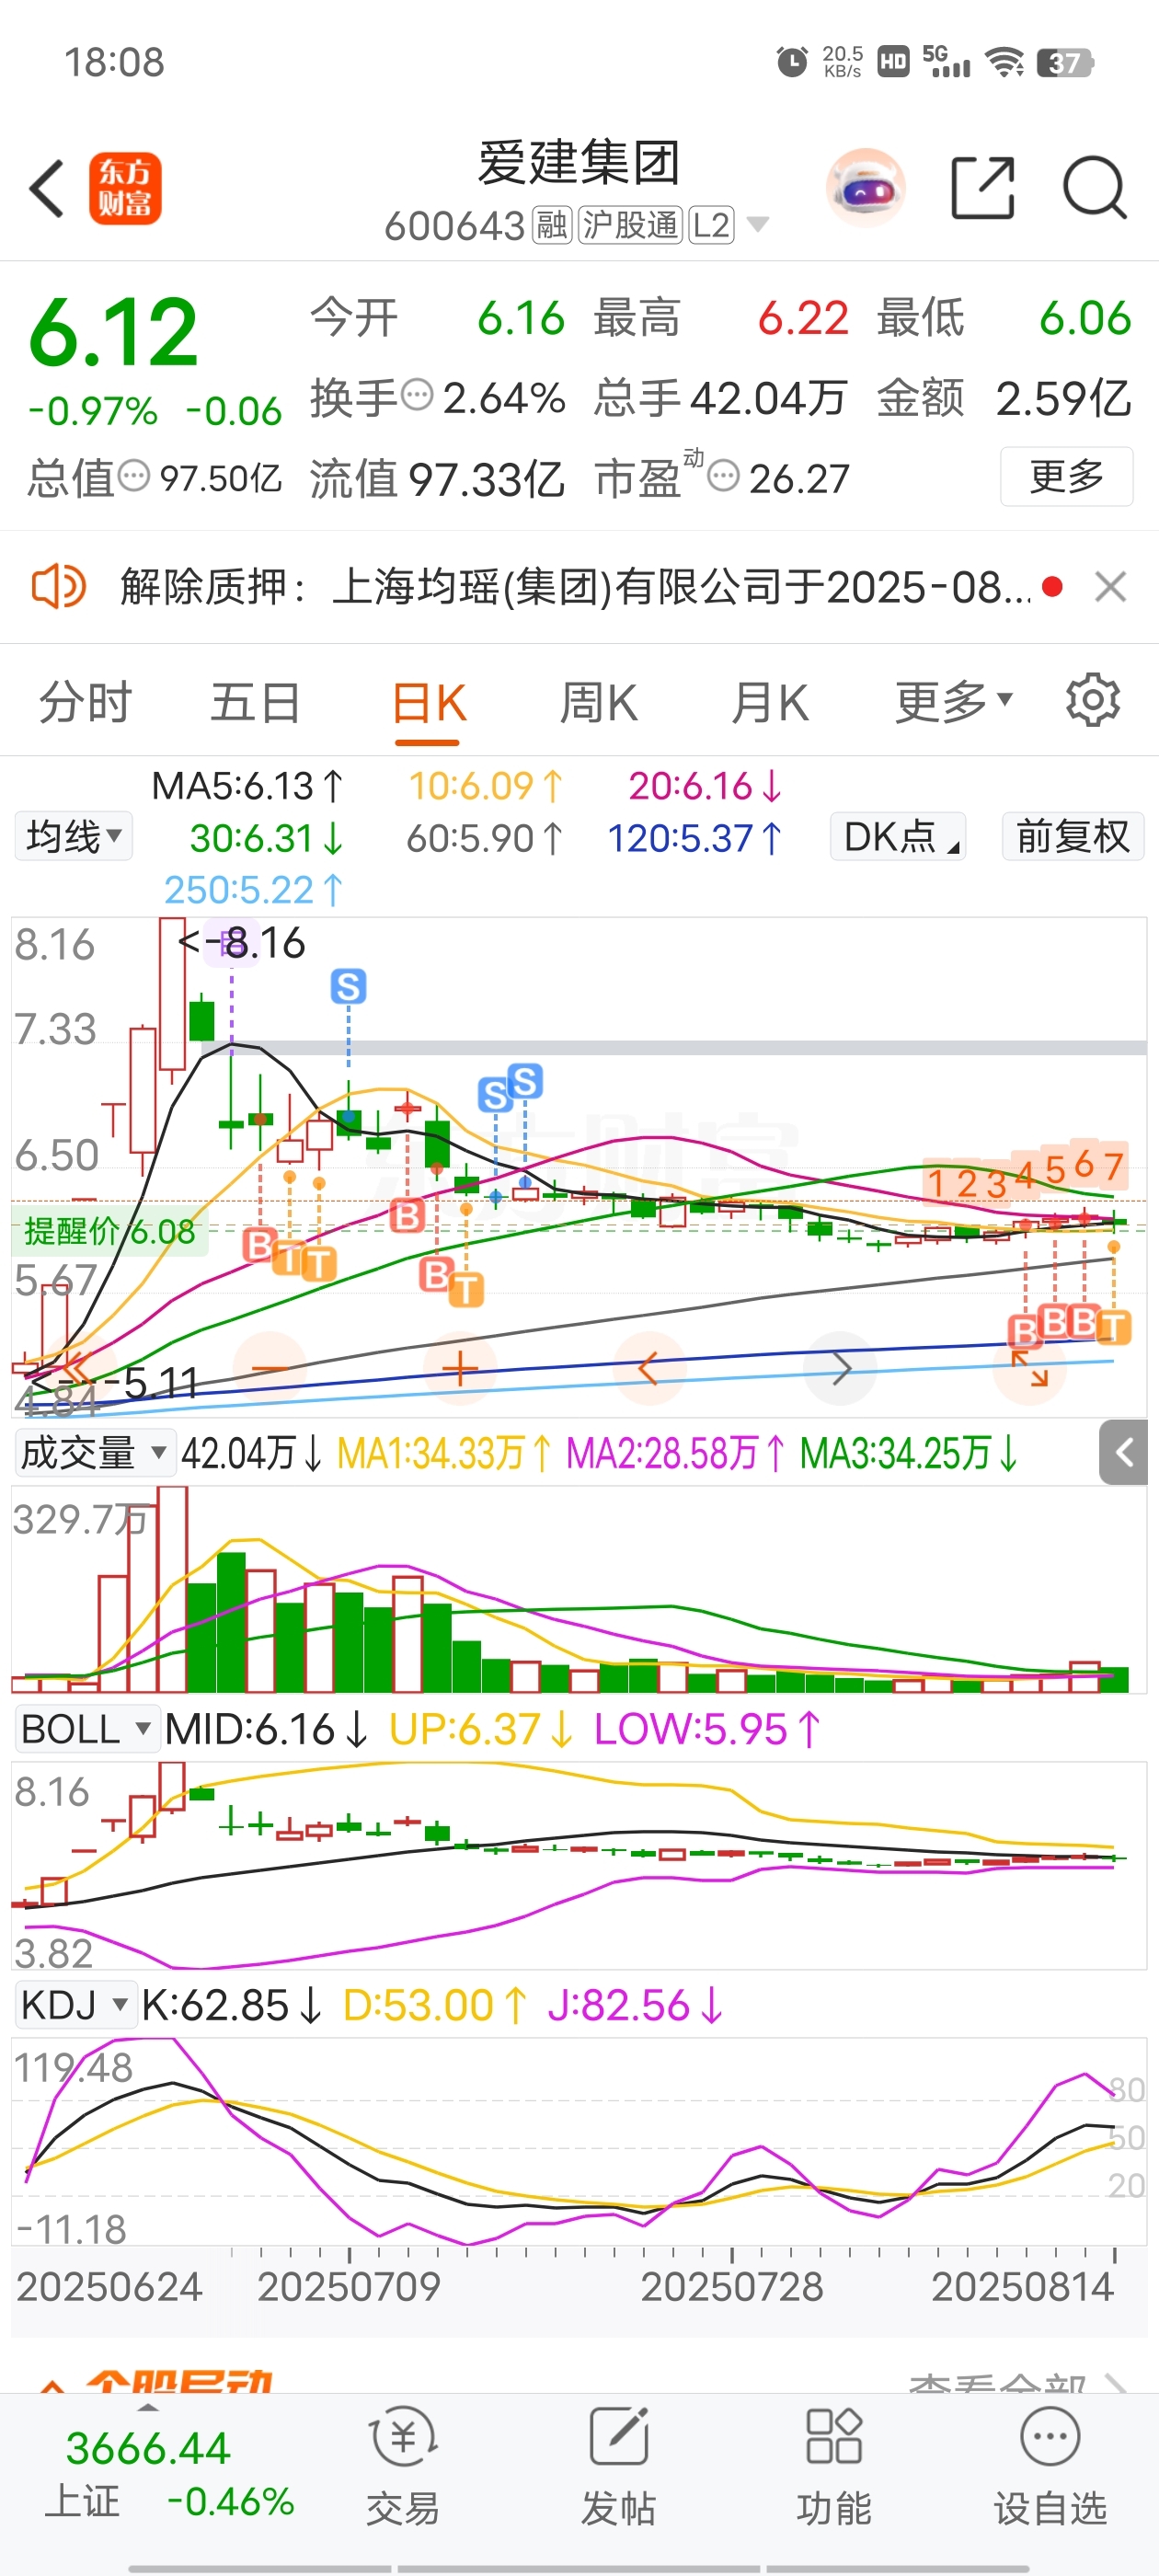Viewport: 1159px width, 2576px height.
Task: Open the AI robot assistant icon
Action: click(x=866, y=188)
